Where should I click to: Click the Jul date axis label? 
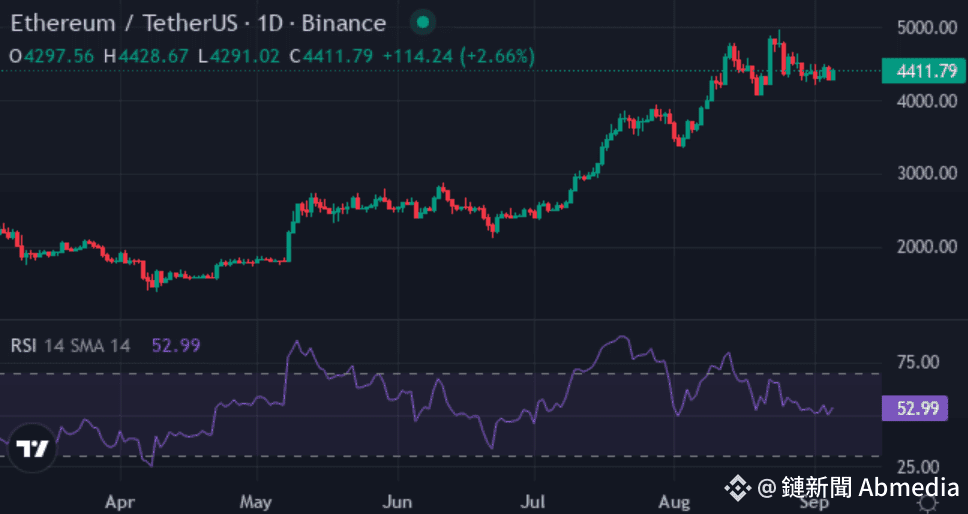point(533,502)
